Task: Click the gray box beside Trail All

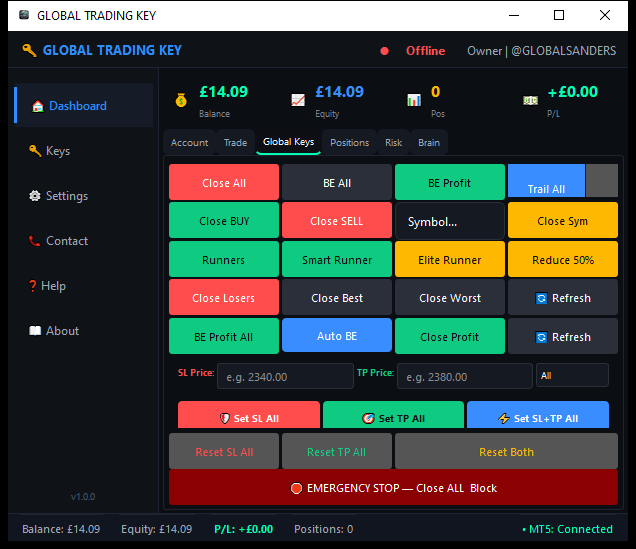Action: 602,181
